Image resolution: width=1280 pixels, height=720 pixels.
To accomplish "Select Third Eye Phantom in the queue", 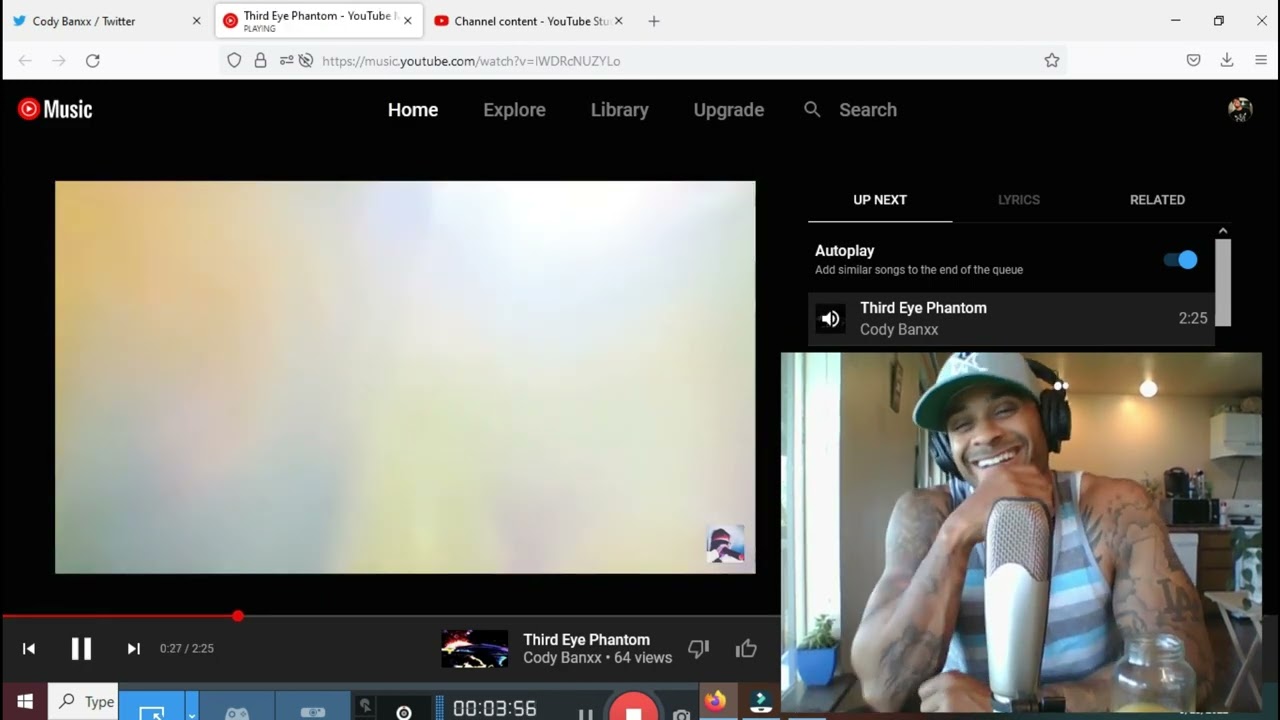I will pos(1011,319).
